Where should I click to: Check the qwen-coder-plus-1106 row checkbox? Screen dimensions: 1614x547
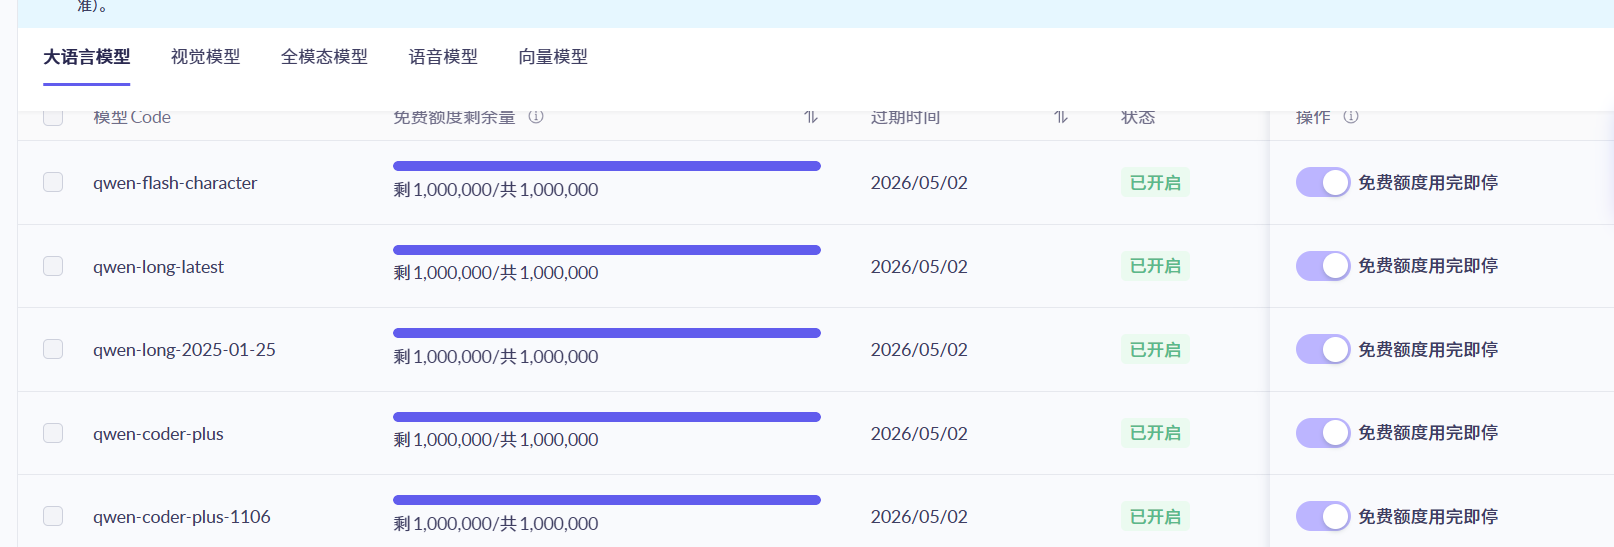coord(53,516)
